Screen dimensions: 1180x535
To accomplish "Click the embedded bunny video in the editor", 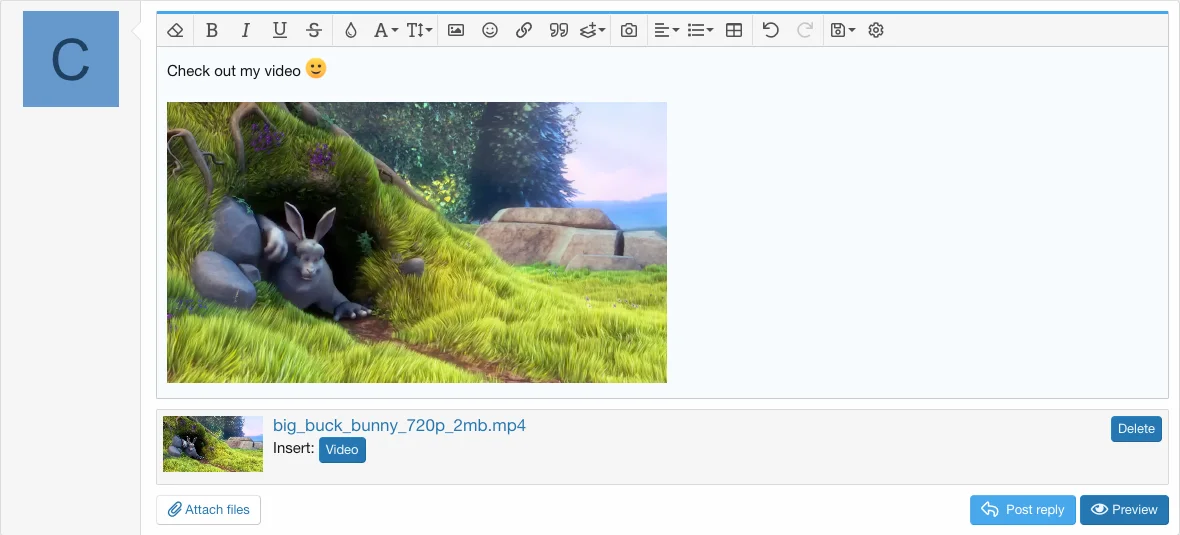I will click(417, 242).
